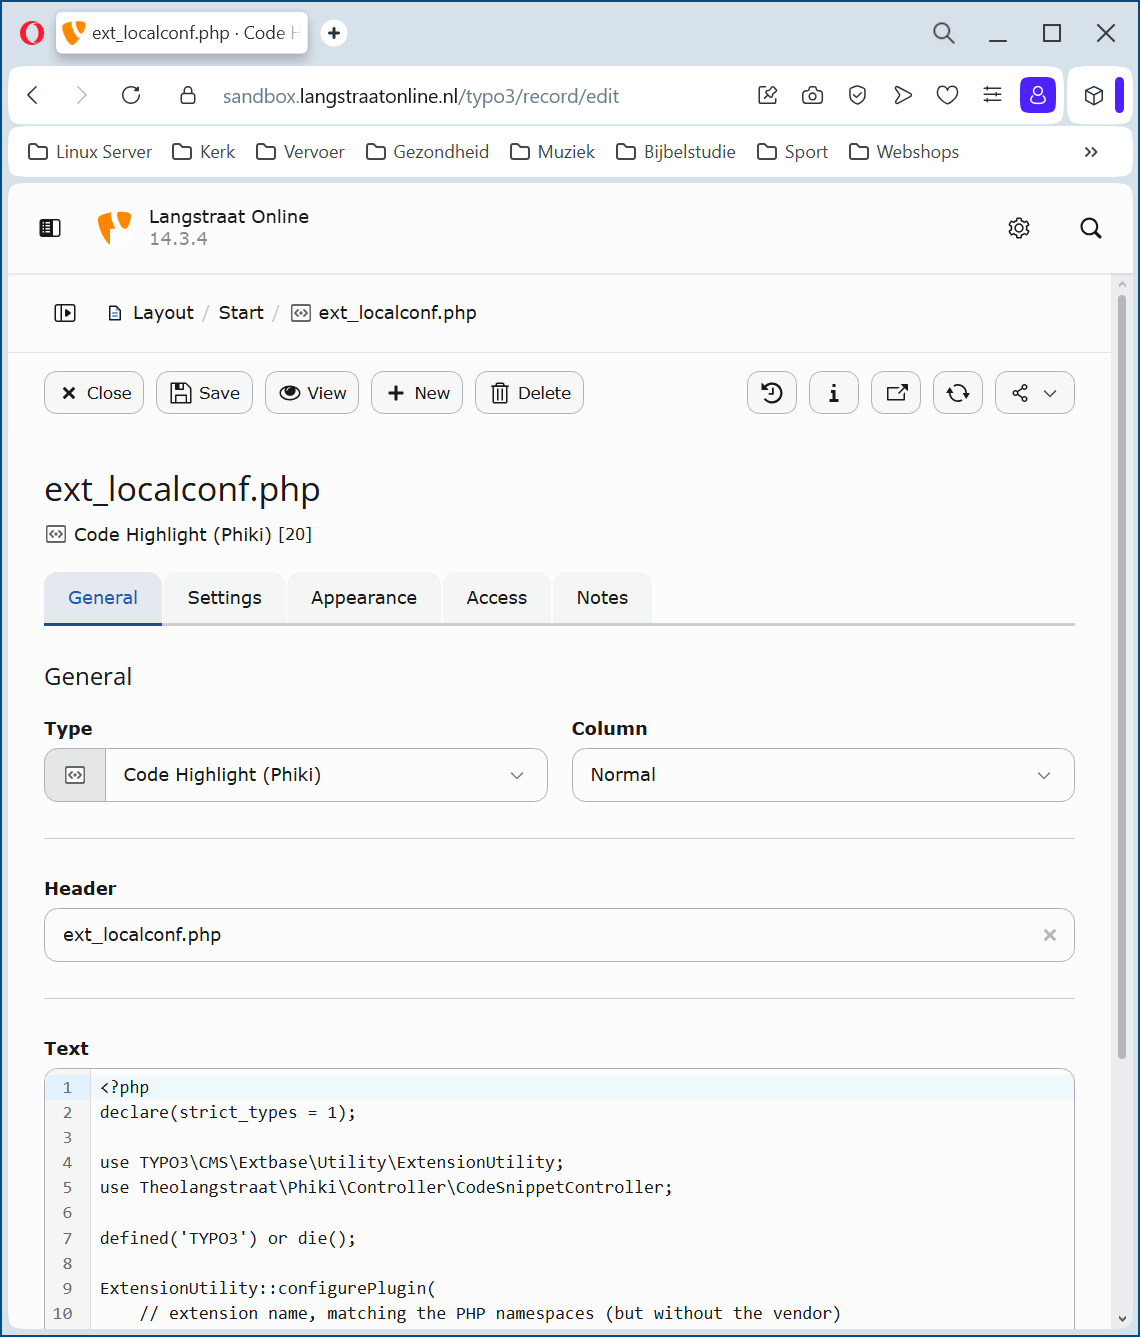This screenshot has height=1337, width=1140.
Task: Switch to the Settings tab
Action: (225, 598)
